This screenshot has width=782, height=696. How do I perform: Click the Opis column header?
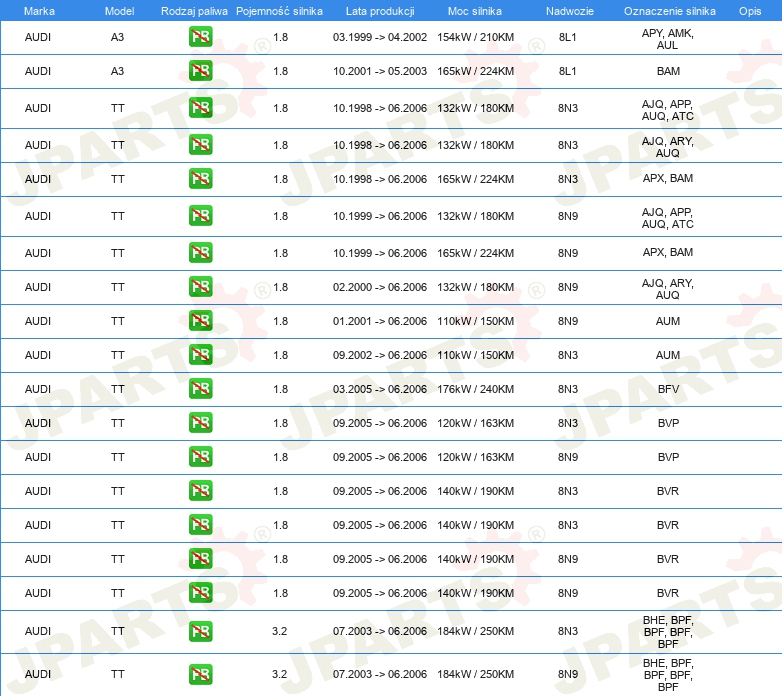[750, 11]
